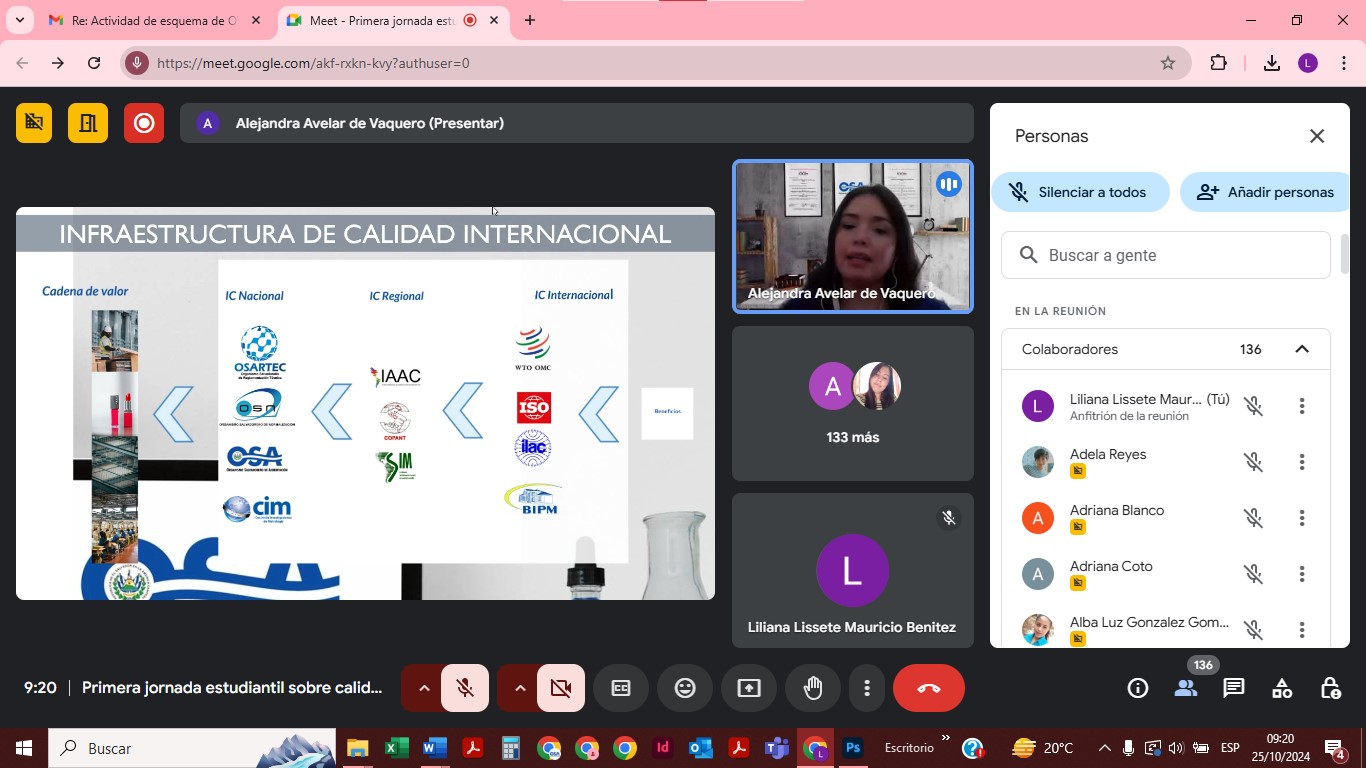Image resolution: width=1366 pixels, height=768 pixels.
Task: Open host controls lock icon
Action: pyautogui.click(x=1330, y=688)
